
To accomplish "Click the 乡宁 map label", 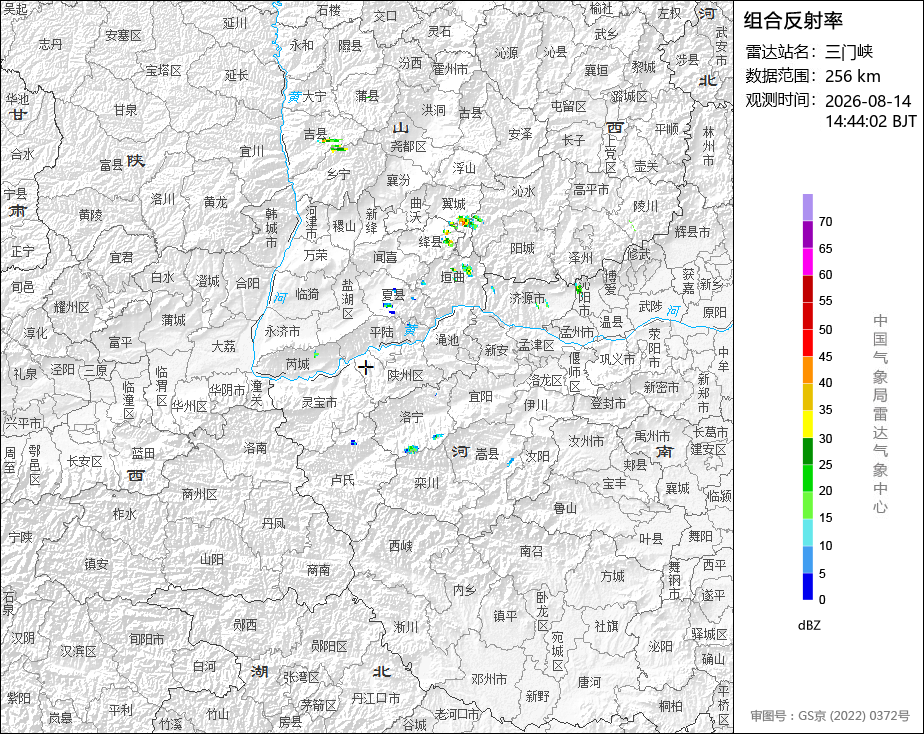I will [x=339, y=174].
